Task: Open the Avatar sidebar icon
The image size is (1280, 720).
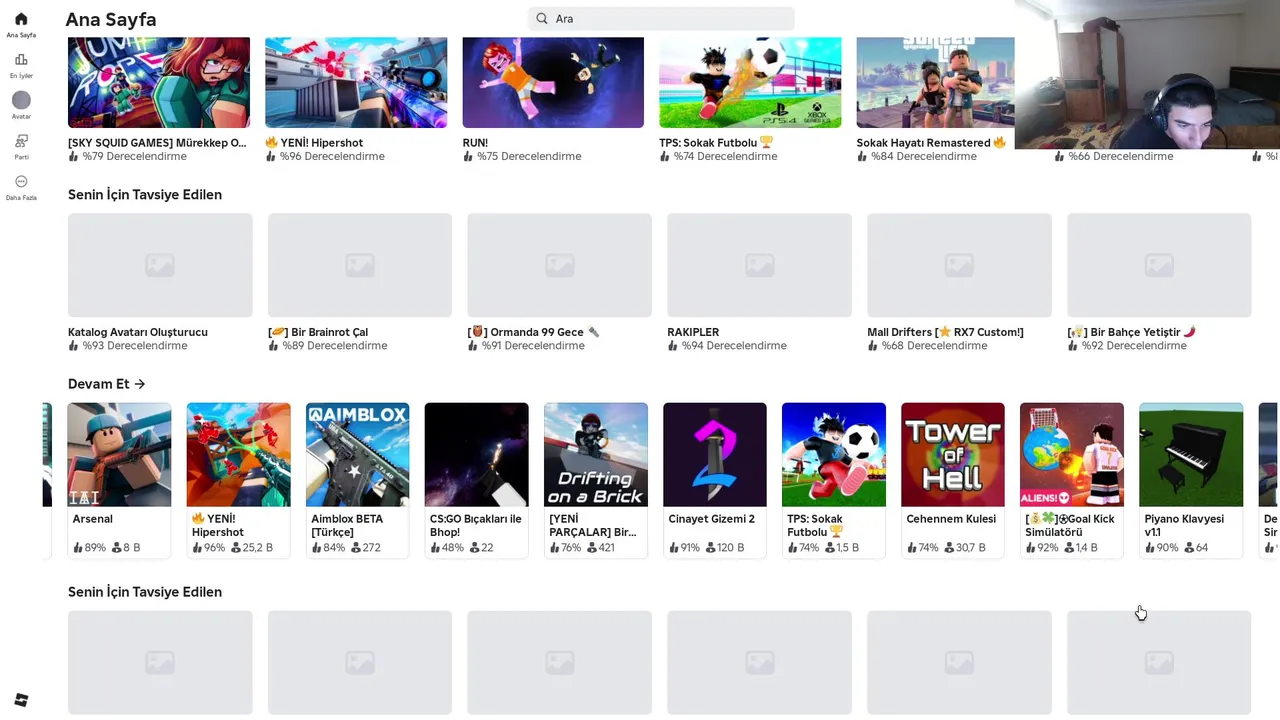Action: point(21,100)
